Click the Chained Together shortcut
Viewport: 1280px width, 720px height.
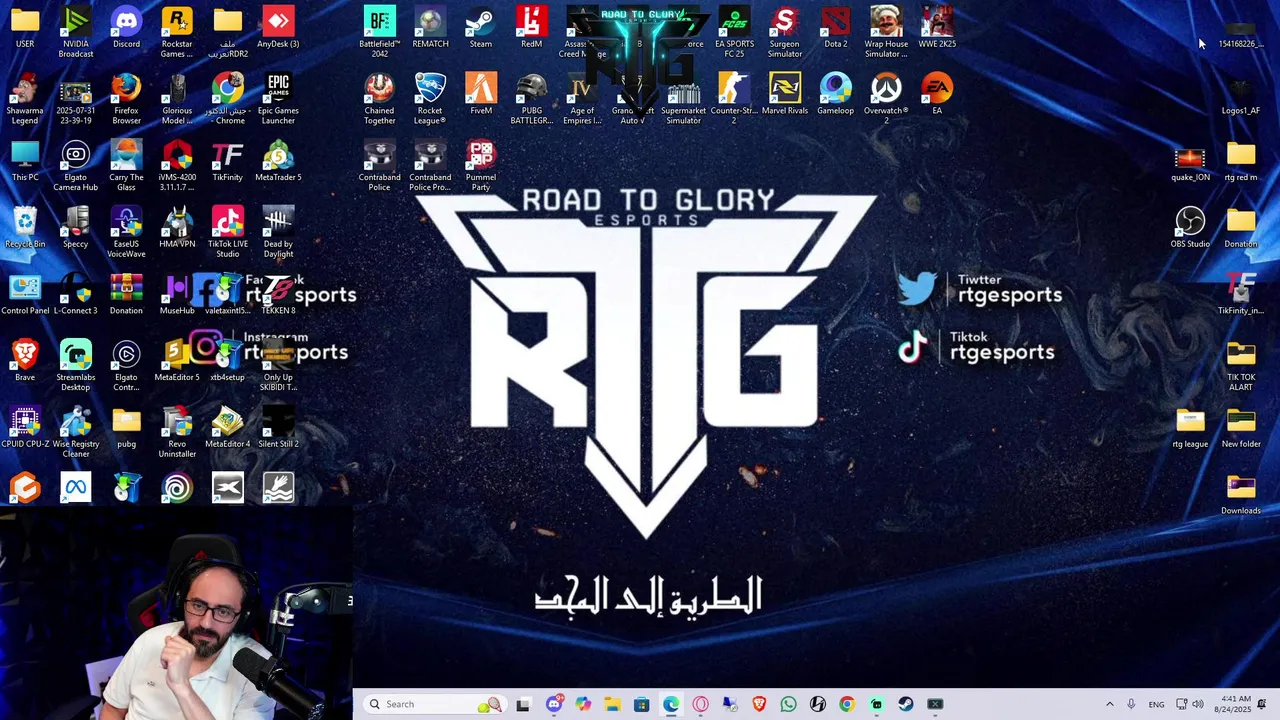[x=380, y=98]
